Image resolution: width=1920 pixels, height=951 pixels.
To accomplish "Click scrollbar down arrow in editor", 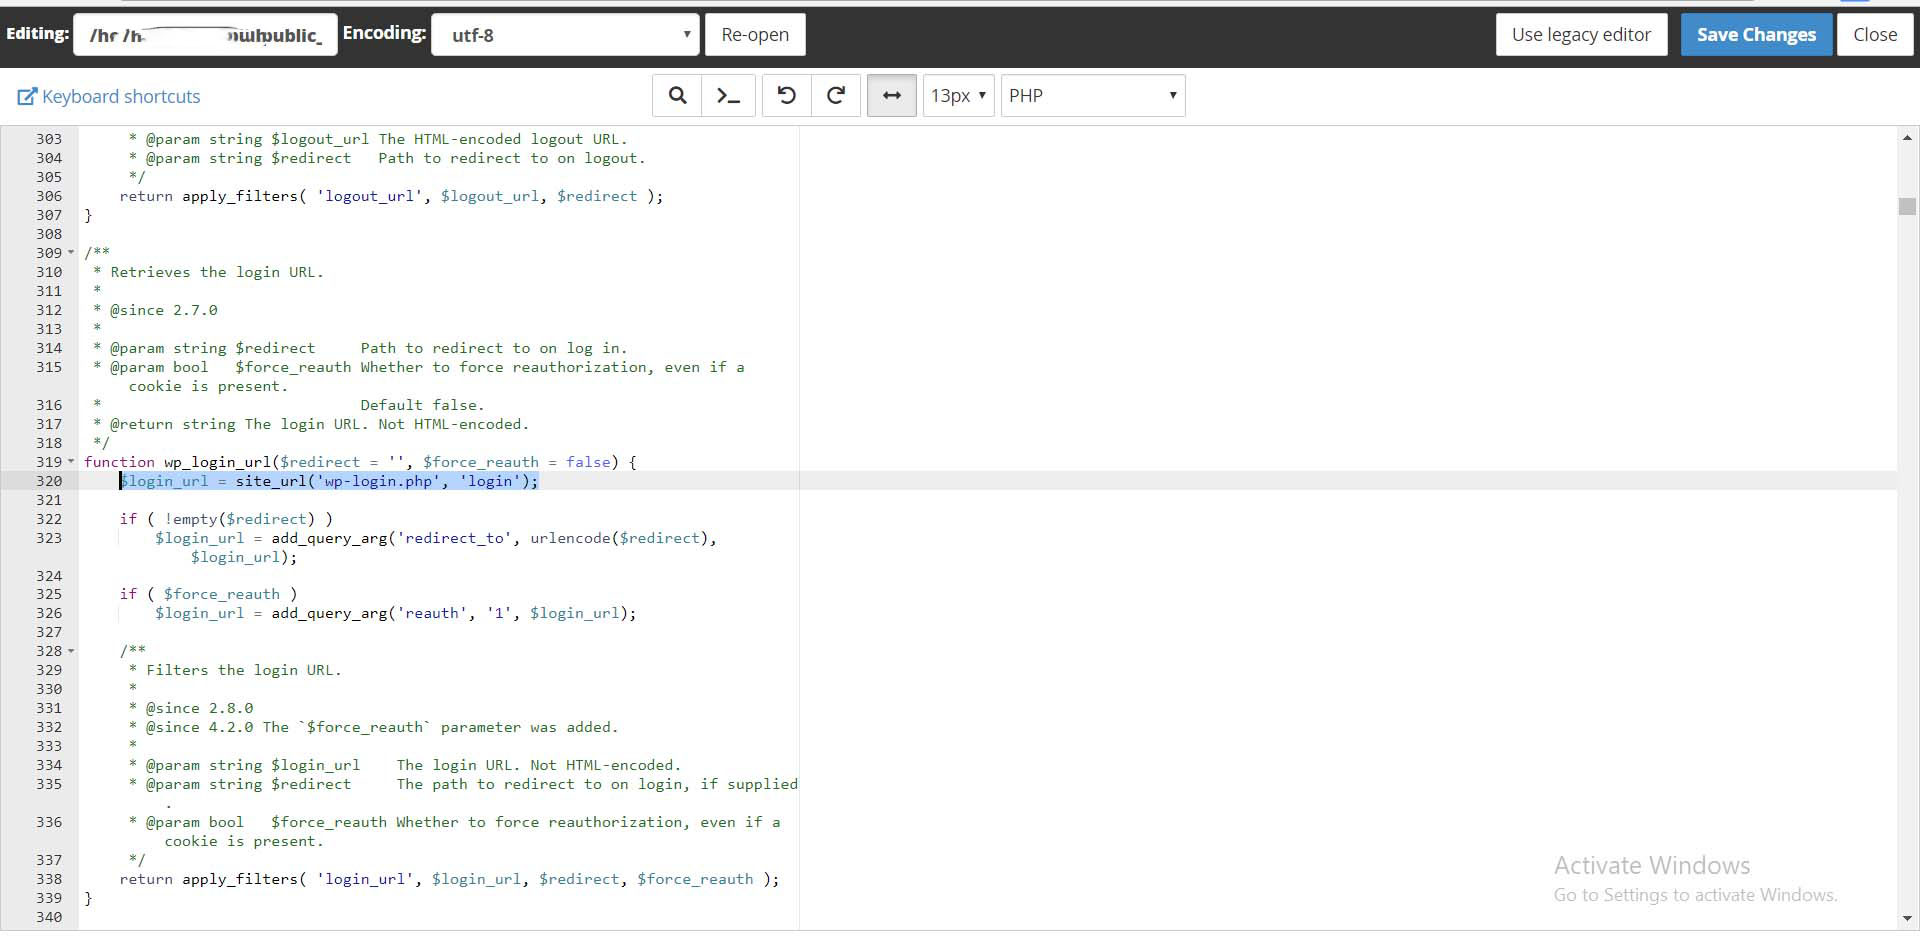I will coord(1907,918).
